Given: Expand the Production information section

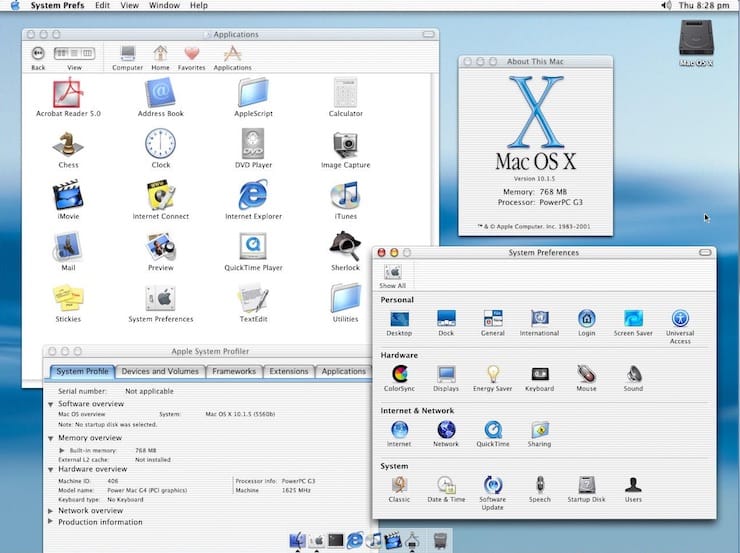Looking at the screenshot, I should [50, 522].
